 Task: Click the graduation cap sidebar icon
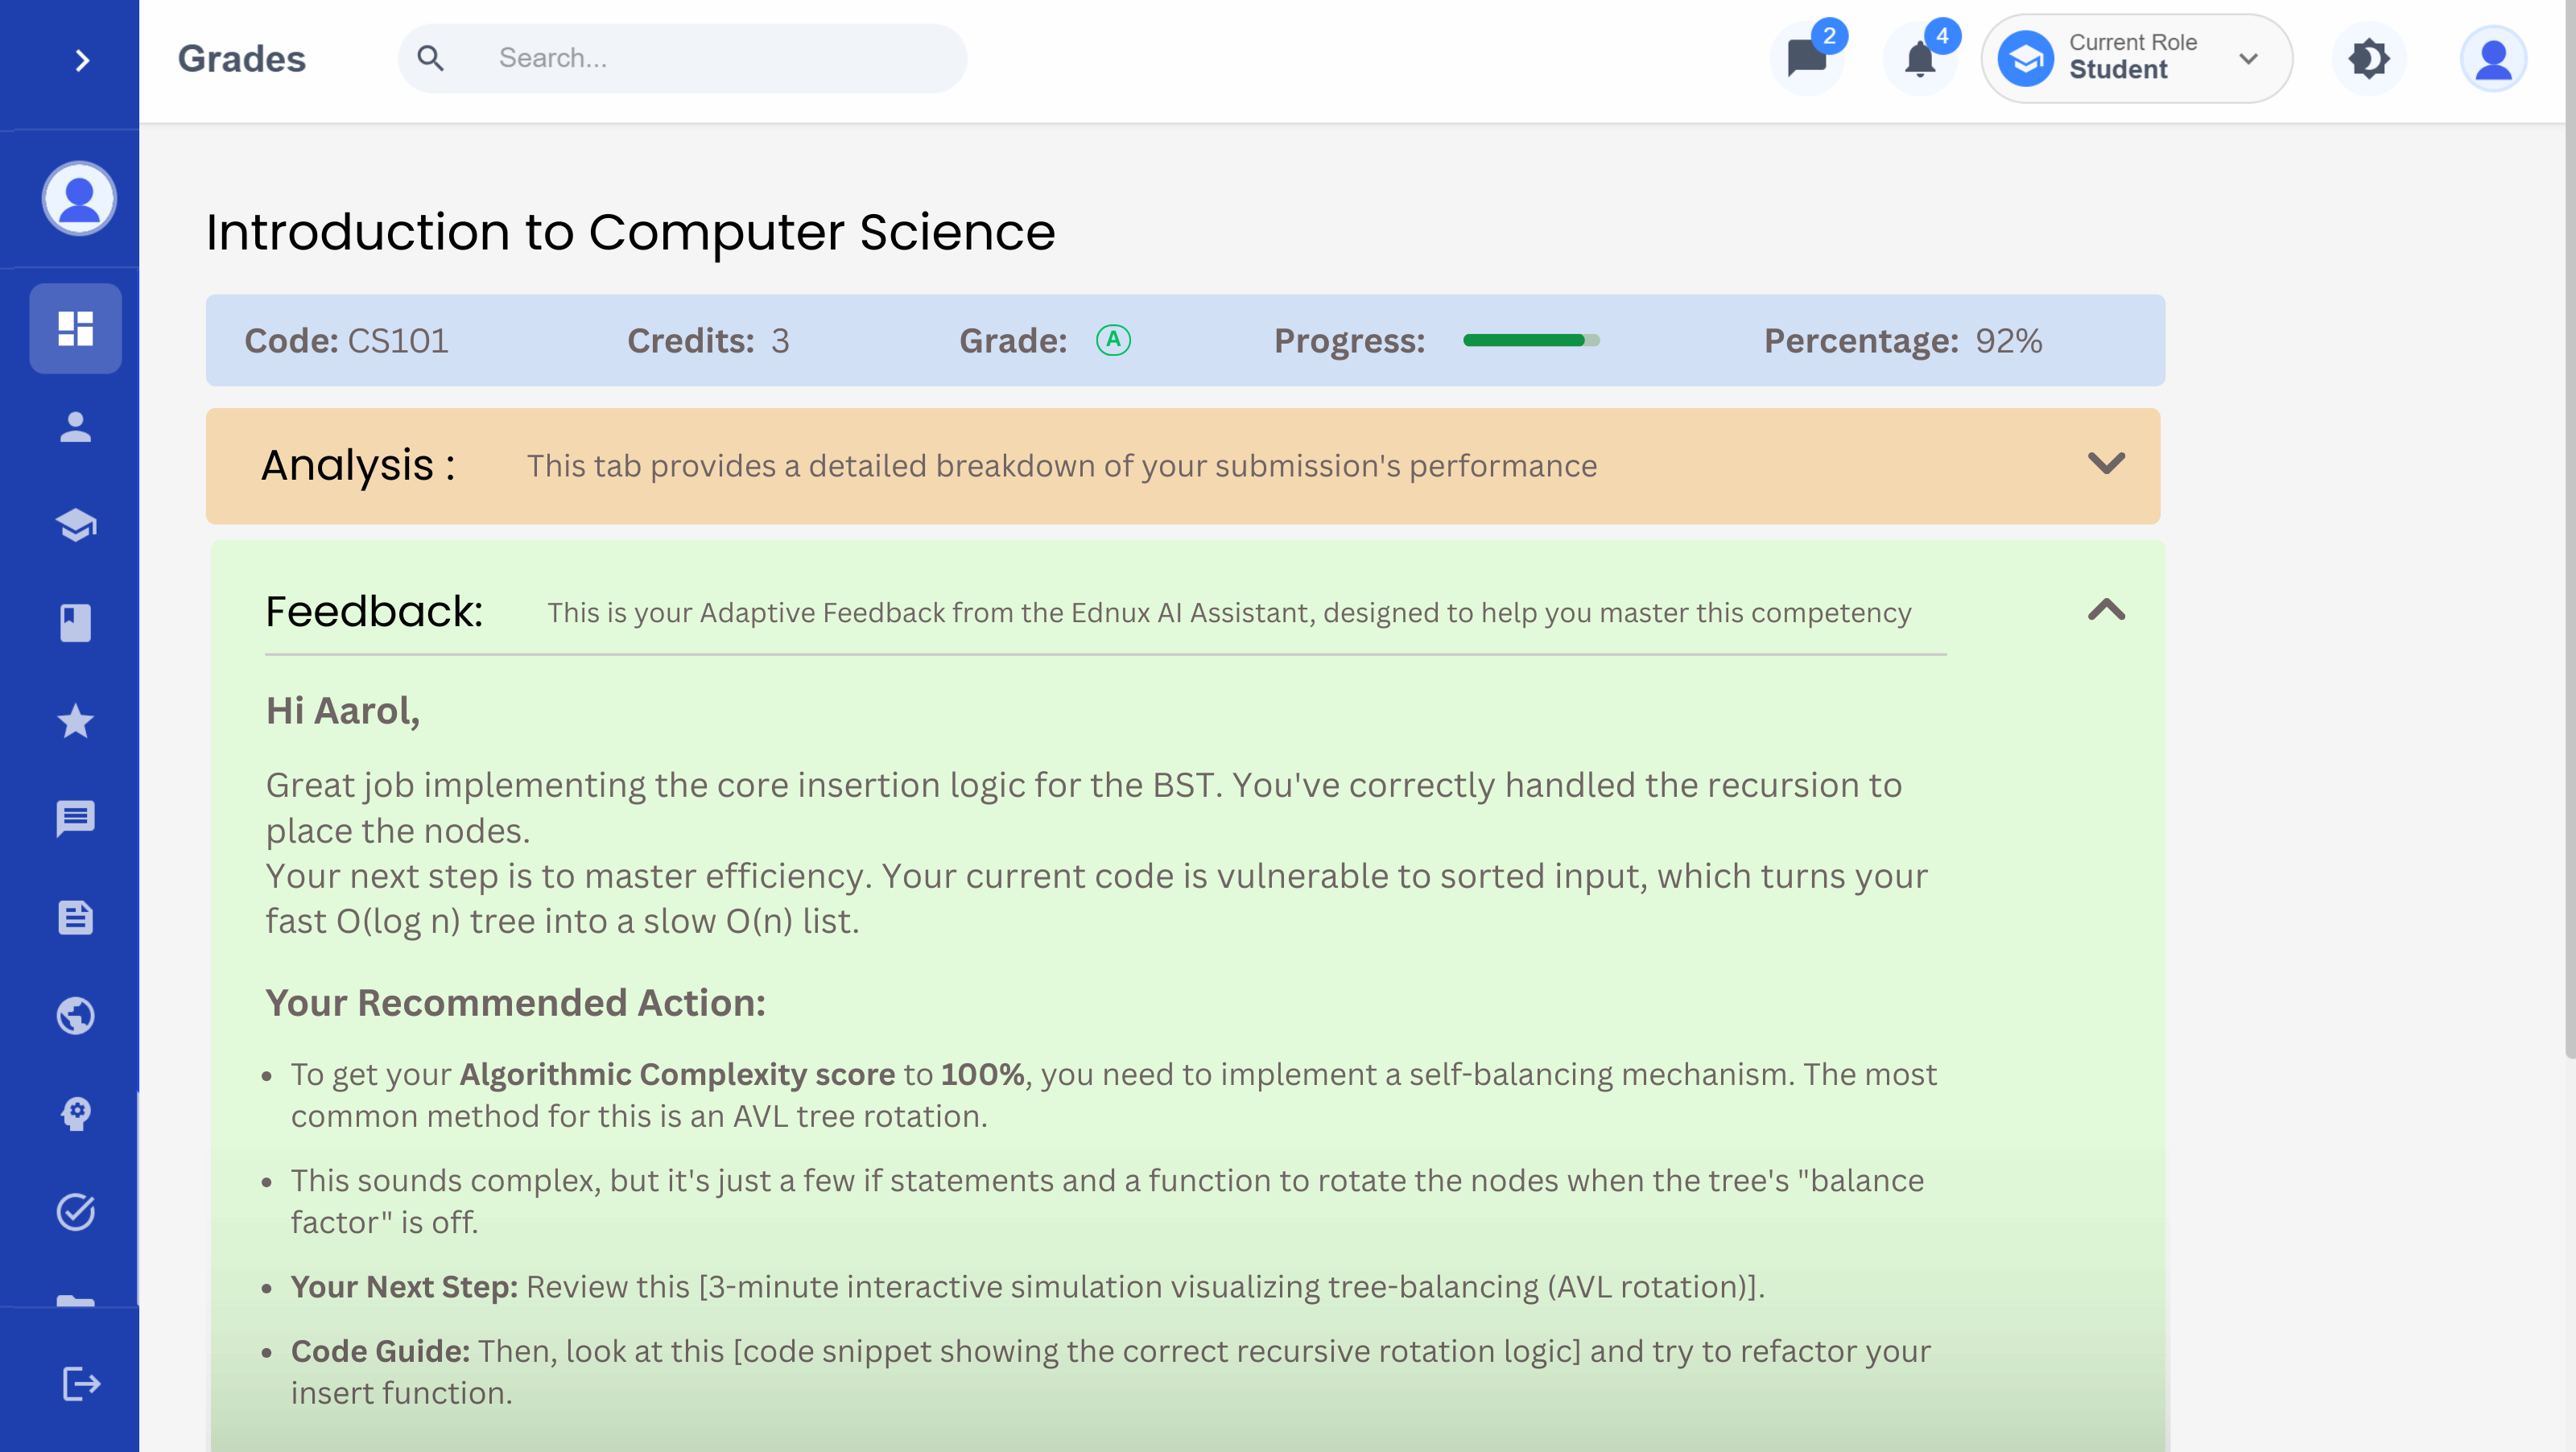point(76,525)
